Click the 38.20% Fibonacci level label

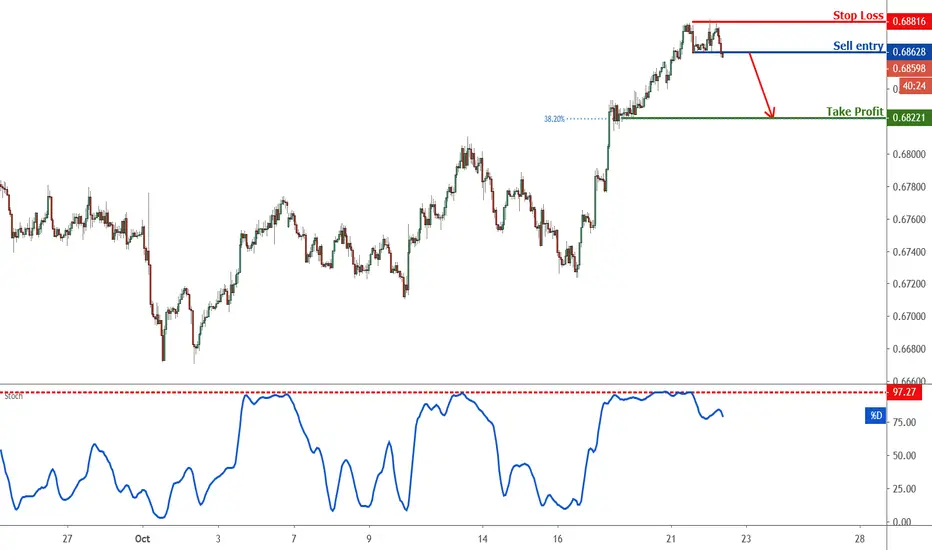554,119
